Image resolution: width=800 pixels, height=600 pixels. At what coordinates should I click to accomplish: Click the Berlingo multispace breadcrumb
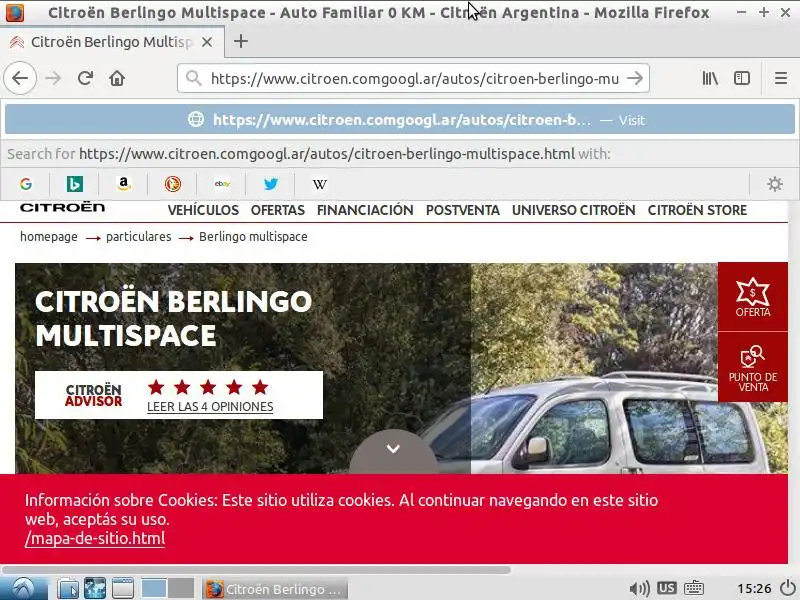pyautogui.click(x=253, y=237)
